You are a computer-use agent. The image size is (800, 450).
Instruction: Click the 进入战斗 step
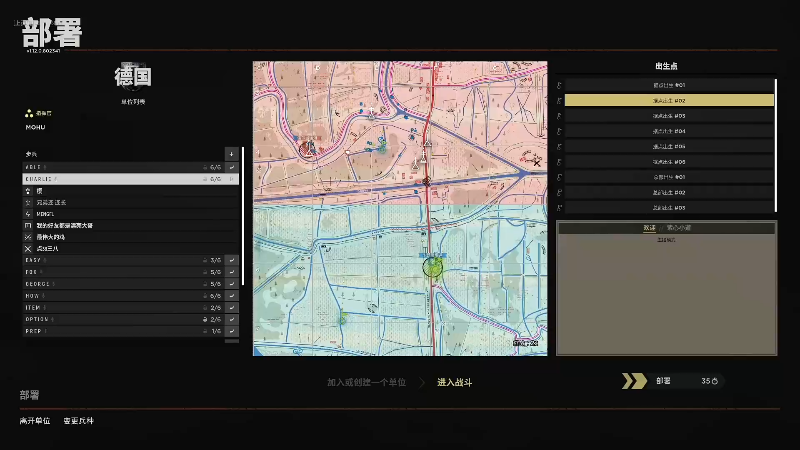tap(455, 382)
